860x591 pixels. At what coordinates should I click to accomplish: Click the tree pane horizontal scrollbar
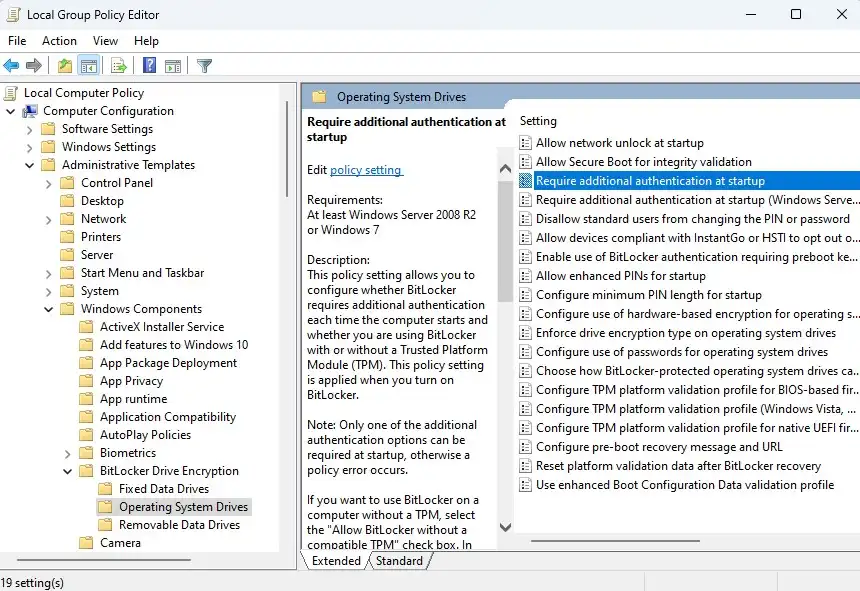tap(104, 560)
